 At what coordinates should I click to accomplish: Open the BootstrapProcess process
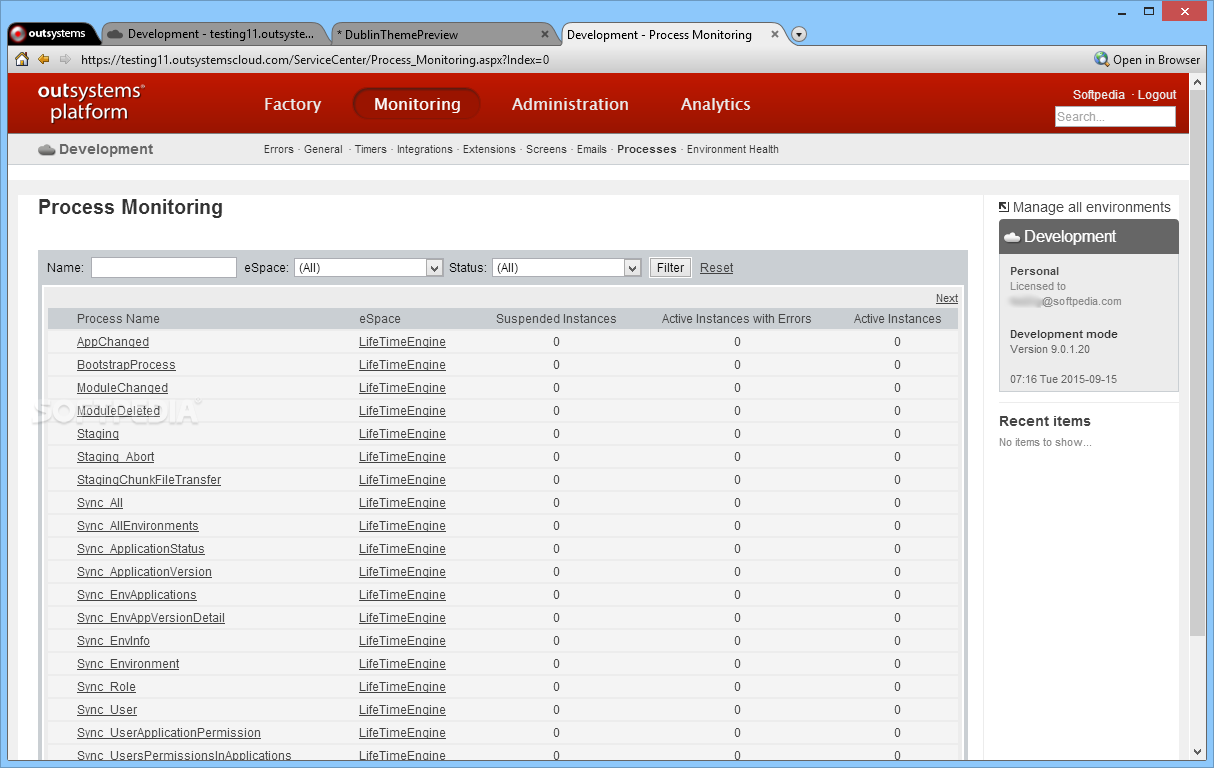126,365
